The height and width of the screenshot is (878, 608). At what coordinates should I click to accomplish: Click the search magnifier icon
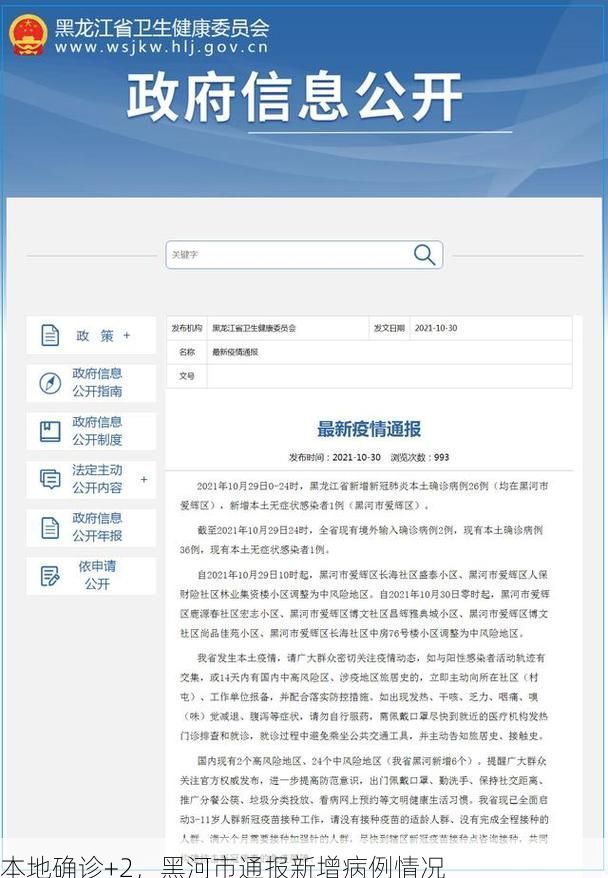(424, 254)
